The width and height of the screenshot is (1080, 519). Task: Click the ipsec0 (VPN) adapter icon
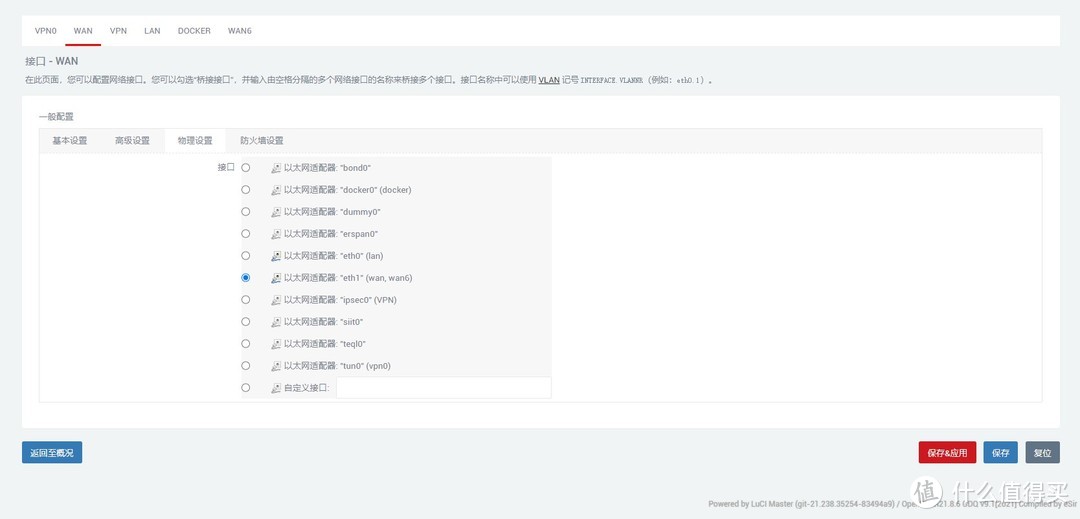click(x=276, y=300)
